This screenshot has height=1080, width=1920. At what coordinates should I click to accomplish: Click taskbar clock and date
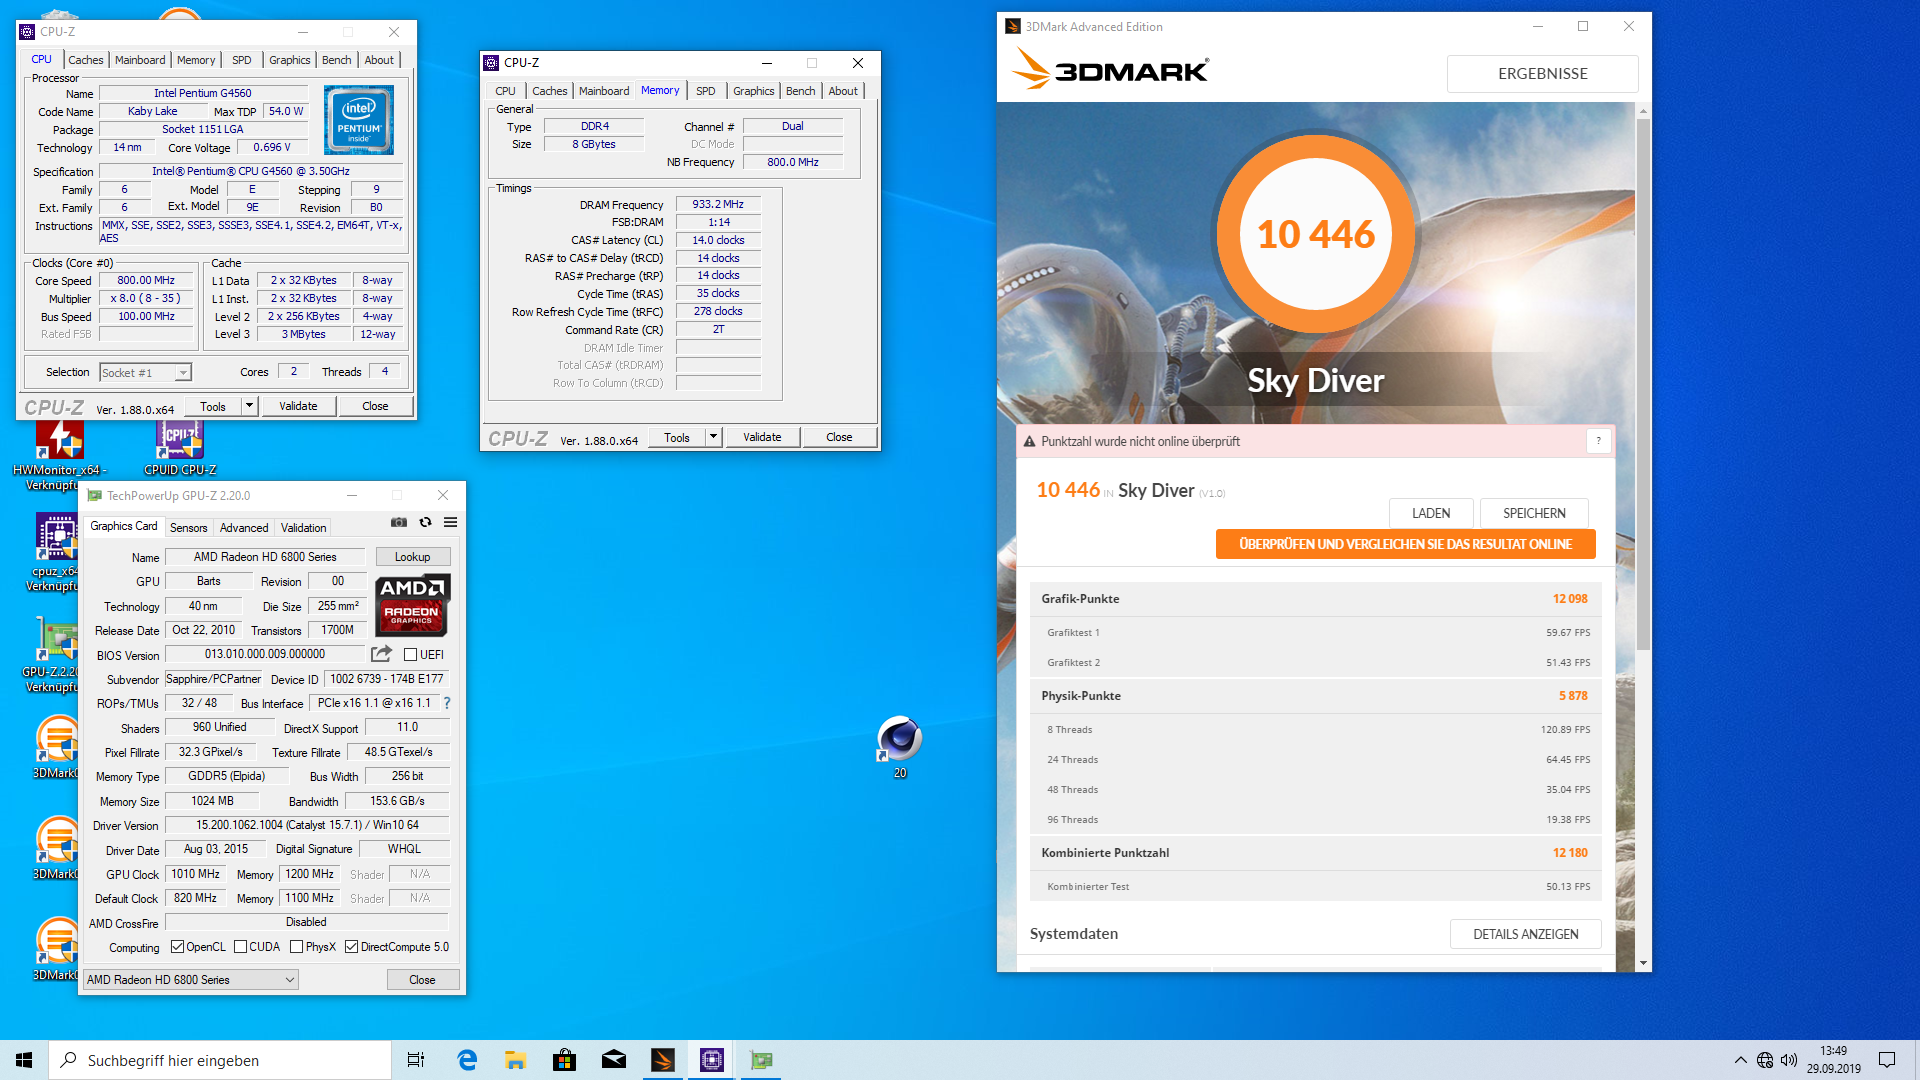coord(1833,1060)
